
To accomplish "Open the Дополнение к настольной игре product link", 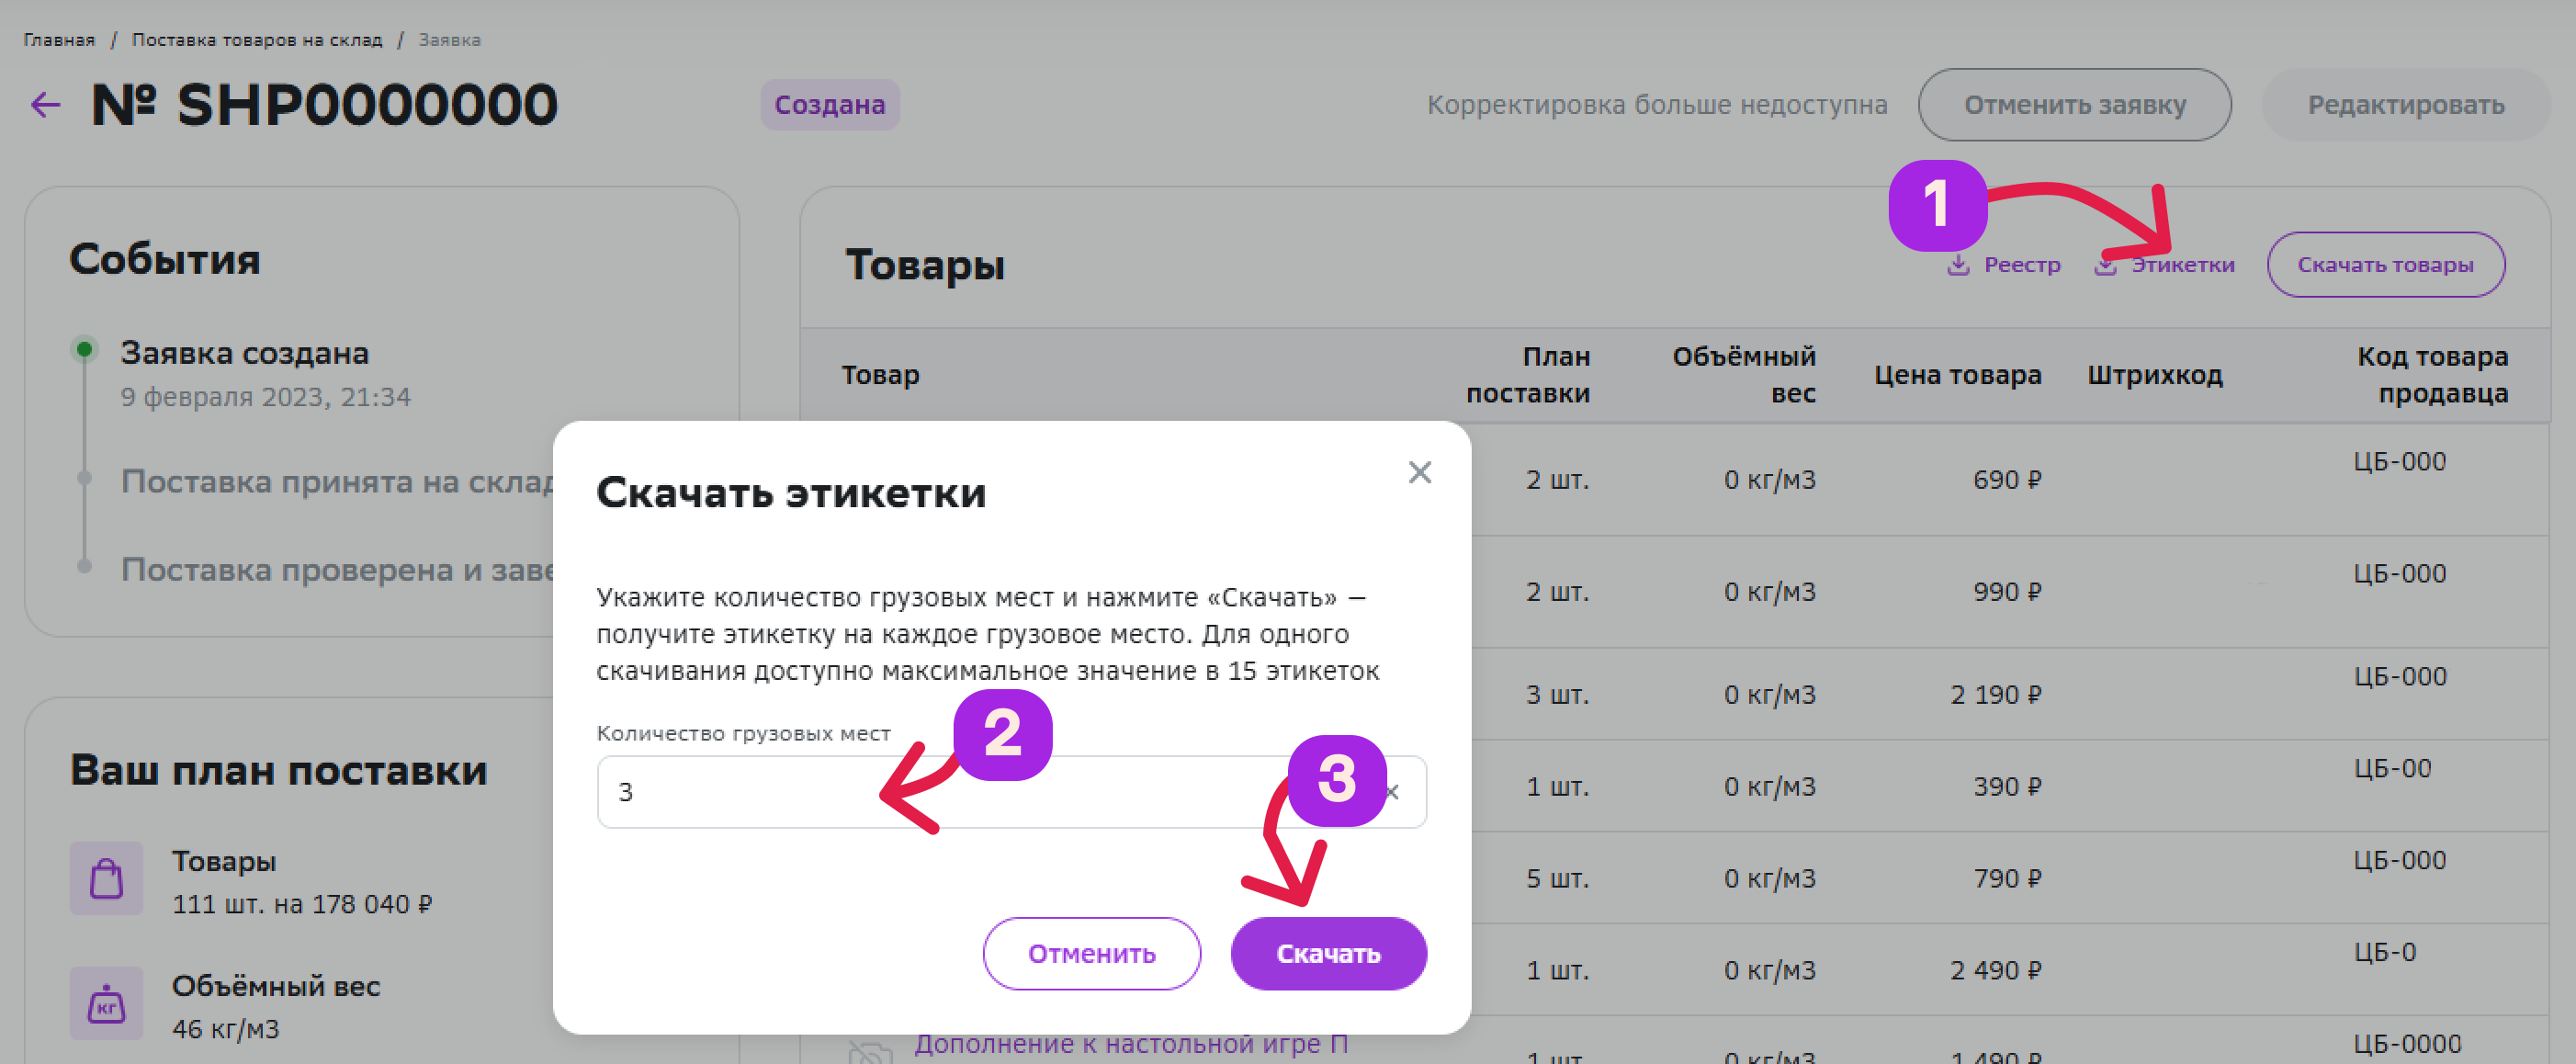I will point(1130,1044).
